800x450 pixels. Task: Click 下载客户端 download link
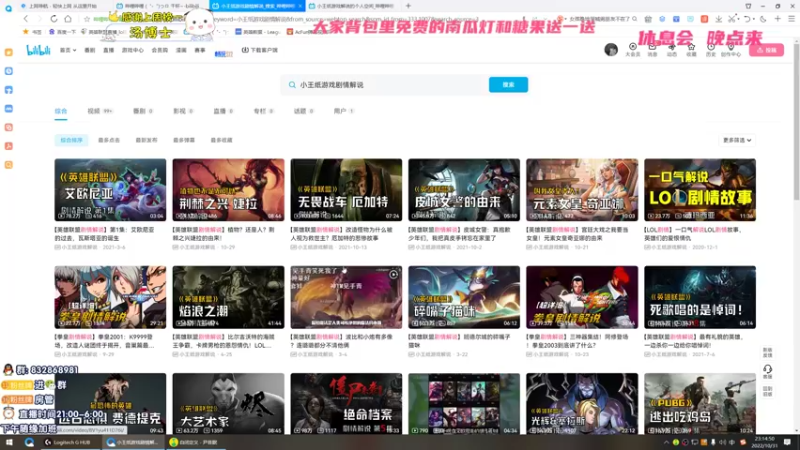pyautogui.click(x=260, y=50)
